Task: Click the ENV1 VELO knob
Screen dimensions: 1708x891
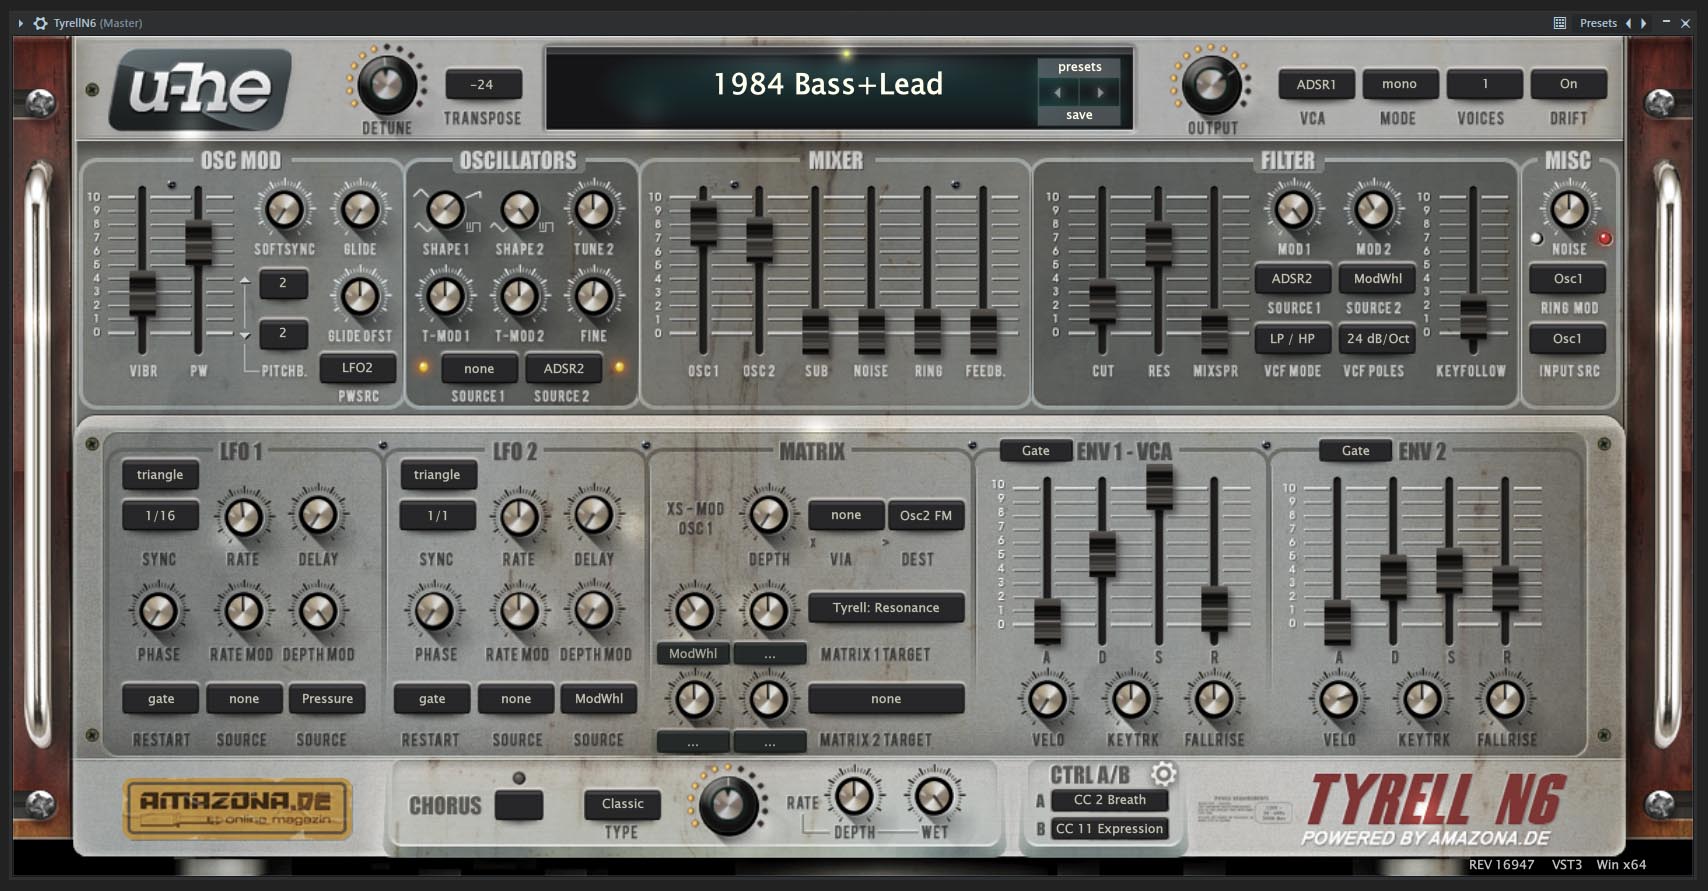Action: (1047, 699)
